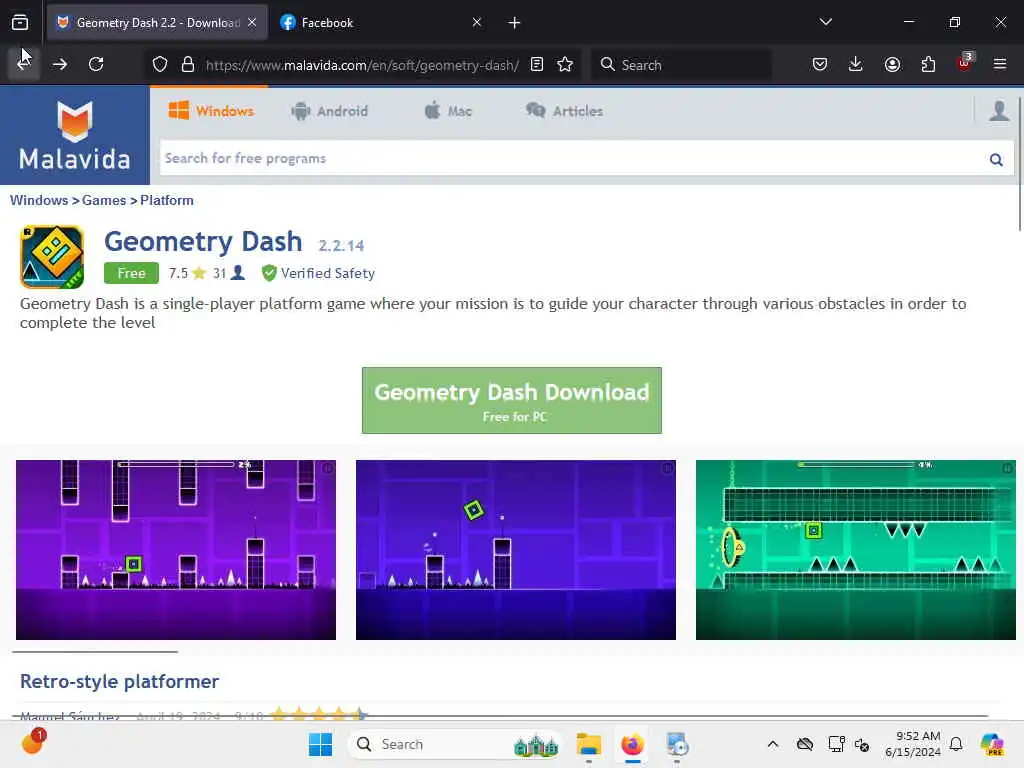
Task: Select the Android platform menu
Action: (330, 111)
